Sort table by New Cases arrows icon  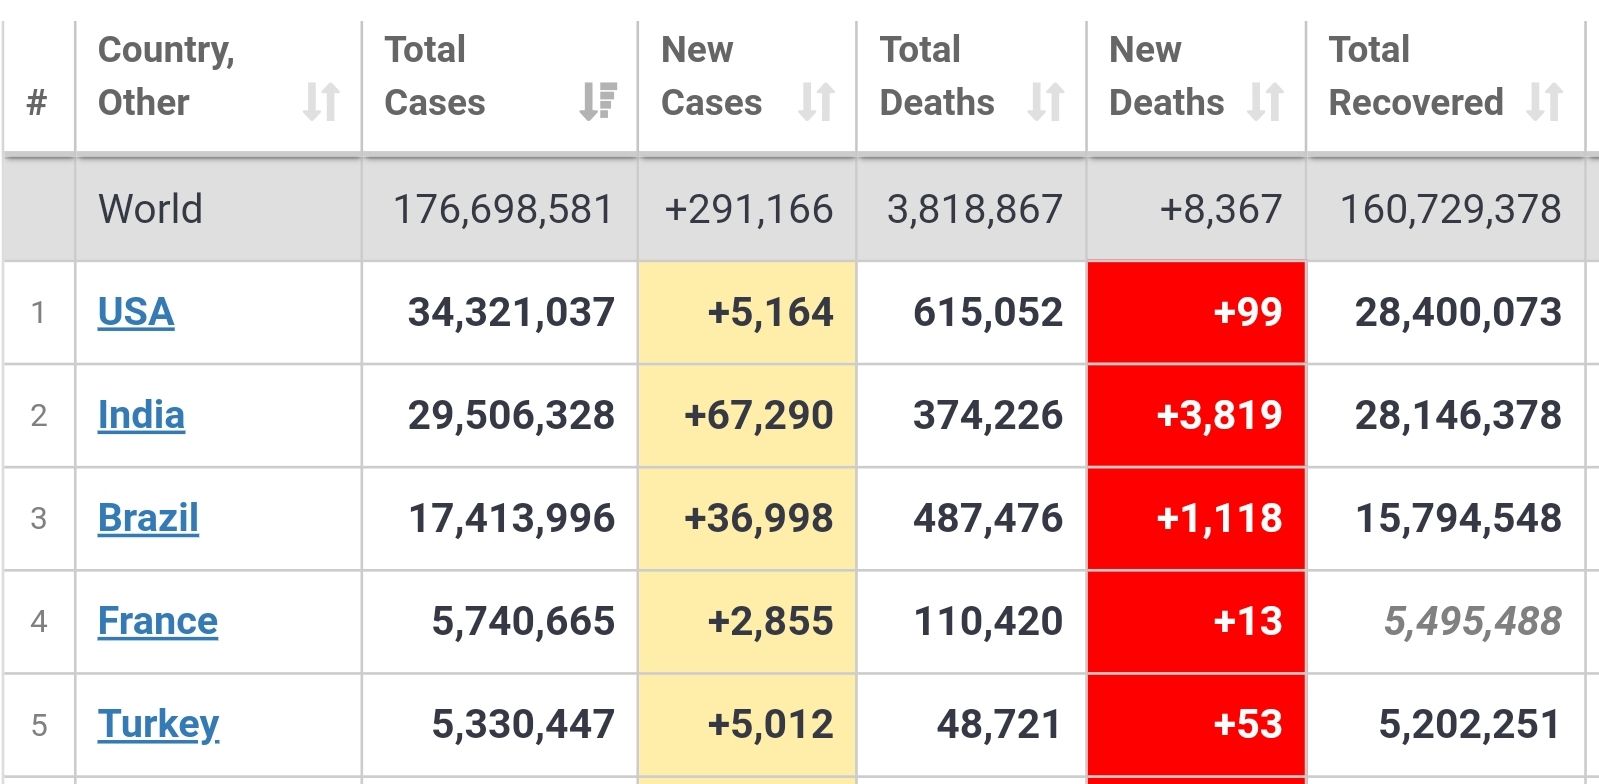(817, 101)
